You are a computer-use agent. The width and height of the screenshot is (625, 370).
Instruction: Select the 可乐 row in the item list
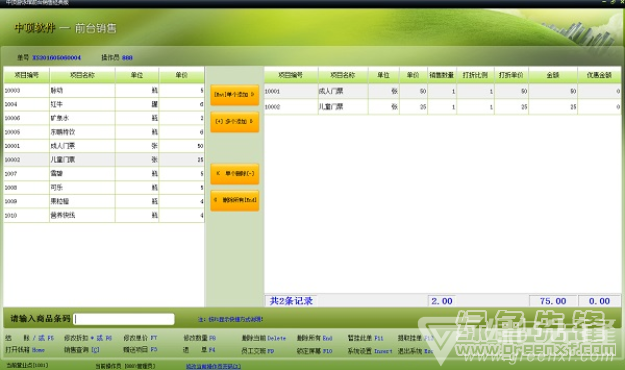point(104,187)
